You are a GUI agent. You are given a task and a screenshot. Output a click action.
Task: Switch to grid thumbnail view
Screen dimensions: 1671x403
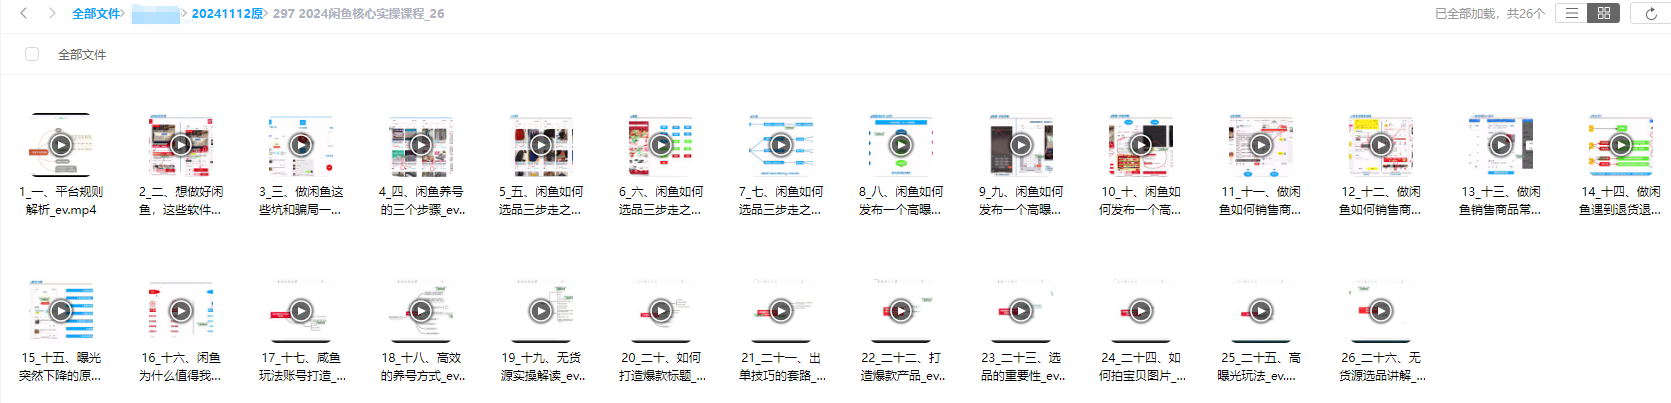pyautogui.click(x=1604, y=13)
